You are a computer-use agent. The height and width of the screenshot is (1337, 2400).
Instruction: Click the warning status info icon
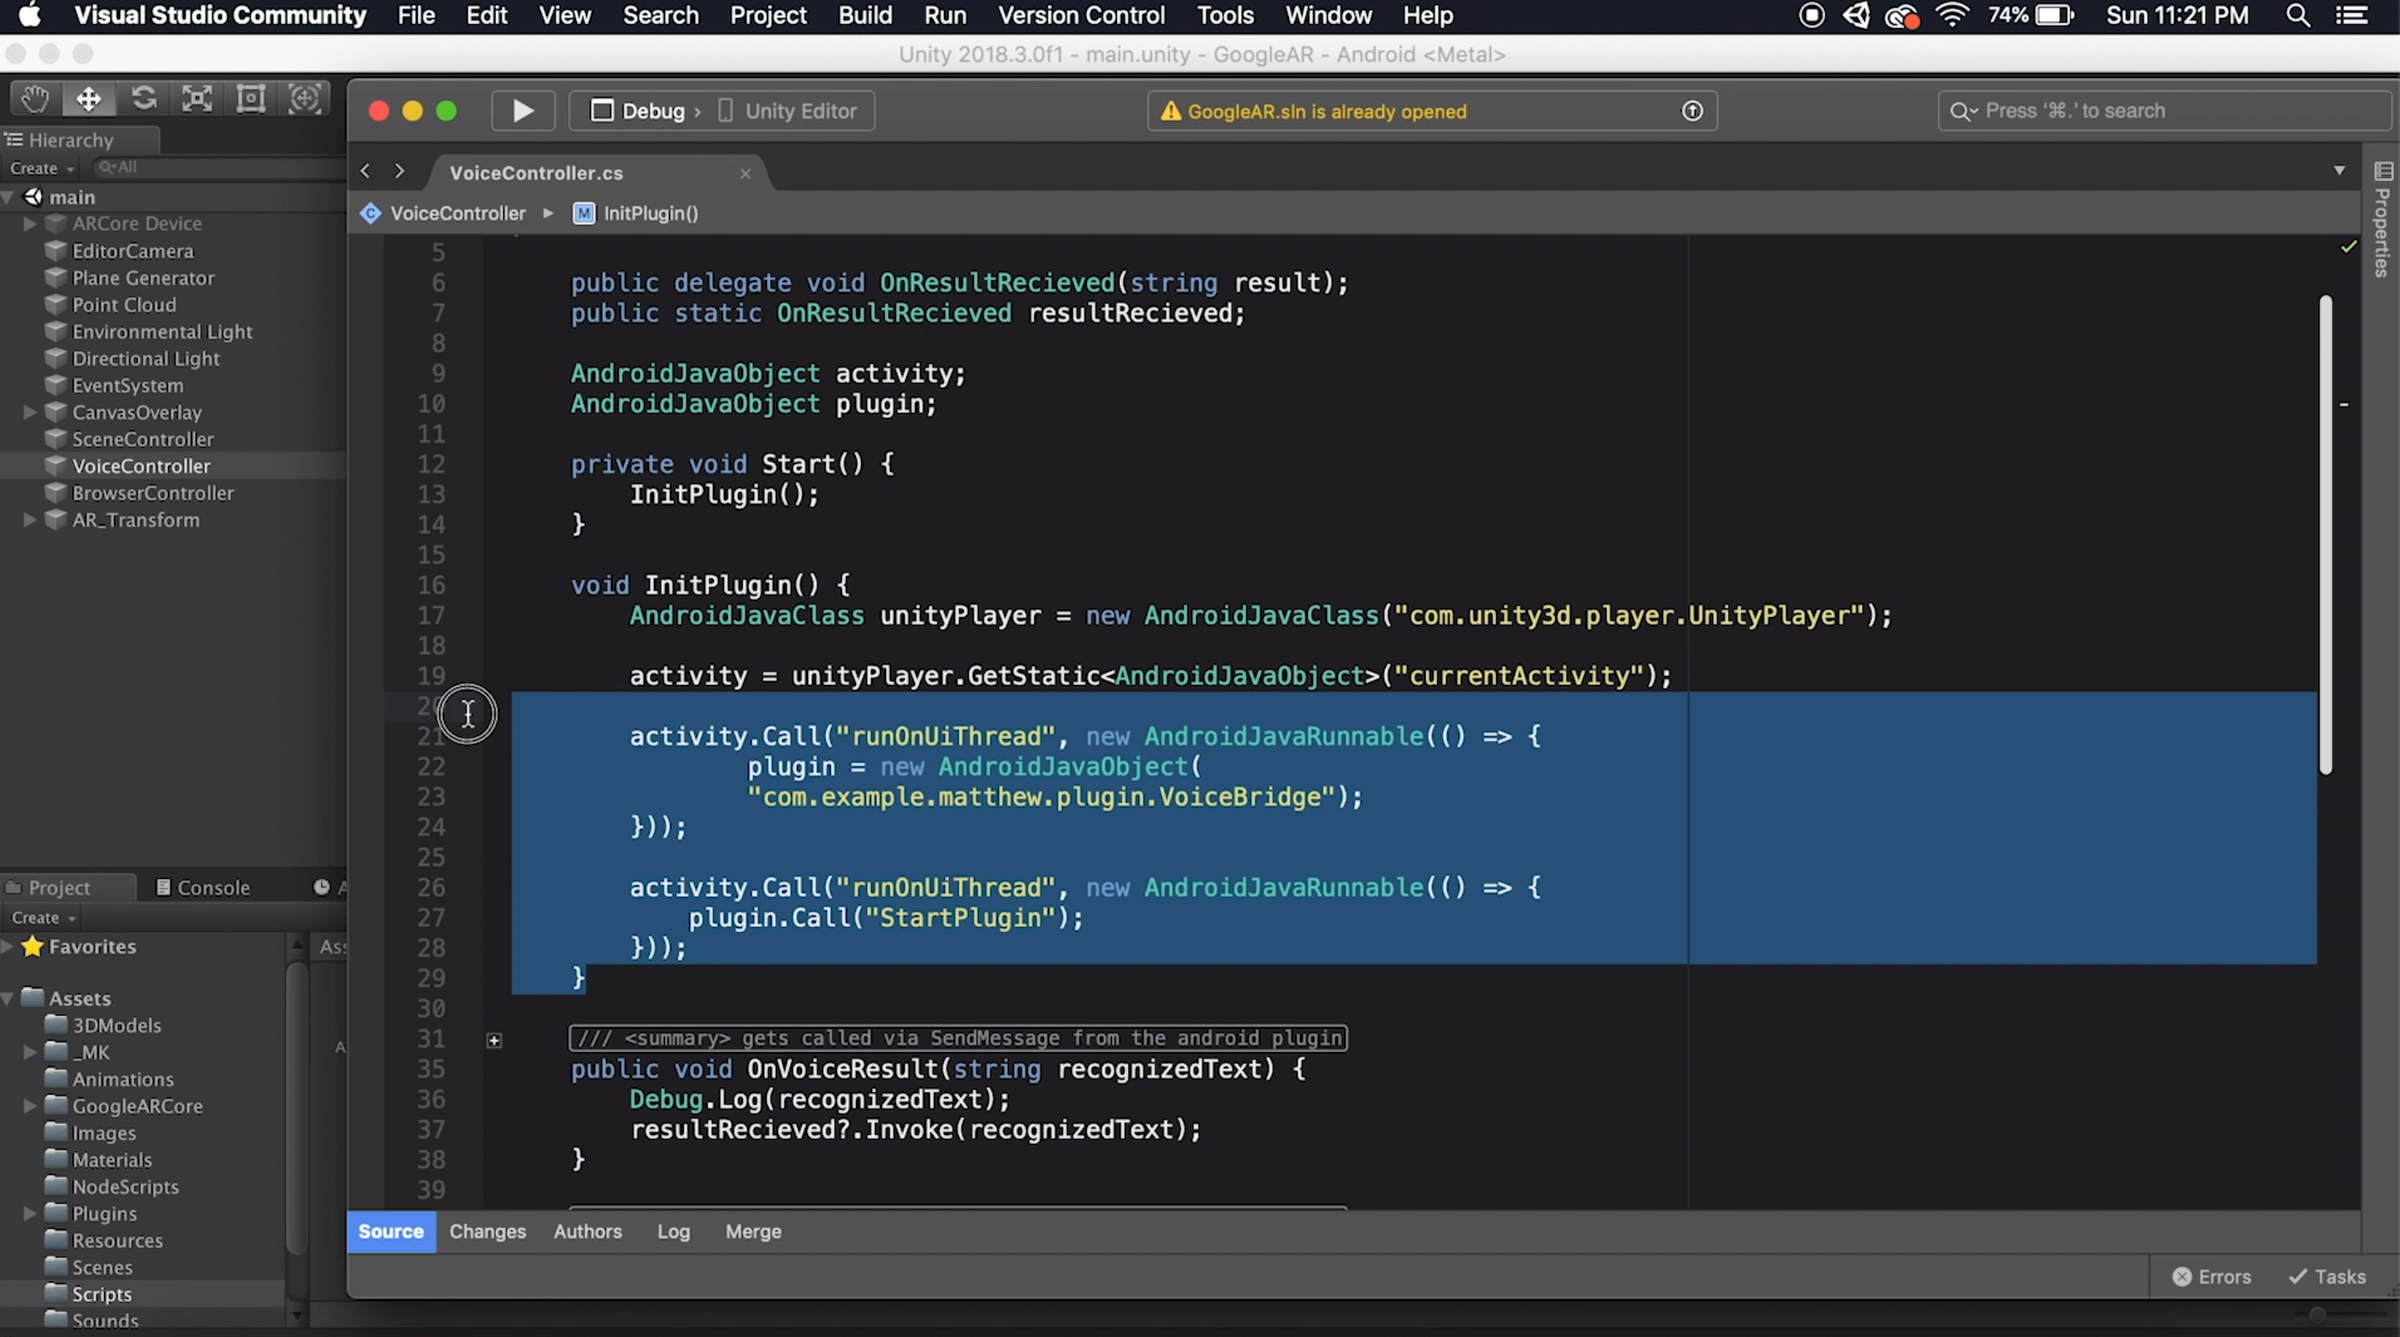point(1692,111)
